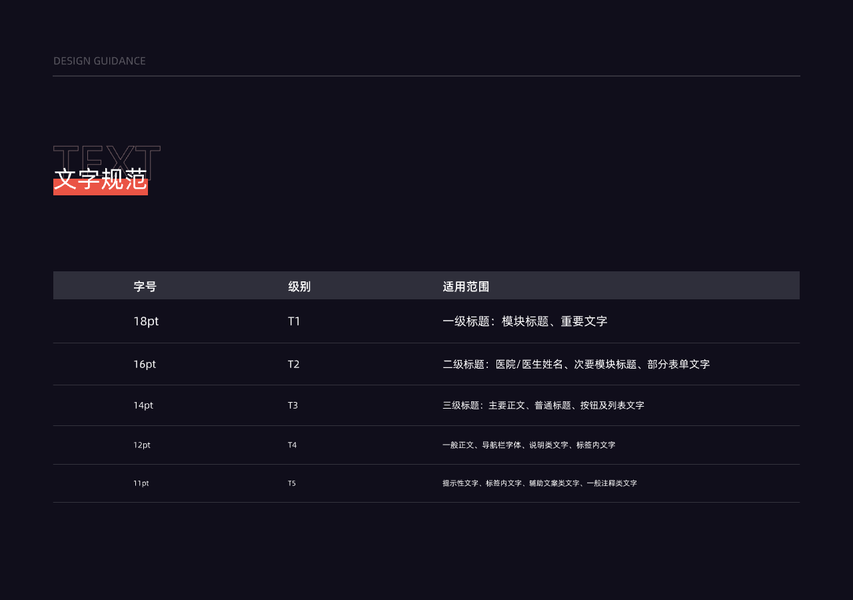Select the 14pt font size cell

point(143,406)
